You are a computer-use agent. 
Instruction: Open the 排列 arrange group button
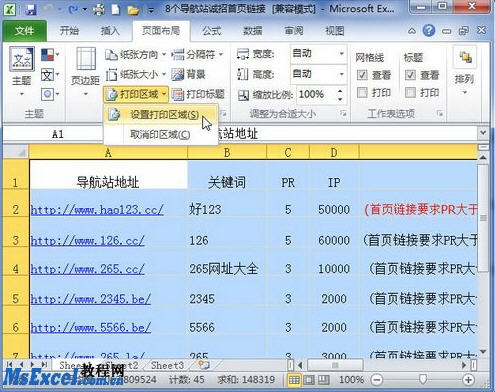[x=465, y=71]
